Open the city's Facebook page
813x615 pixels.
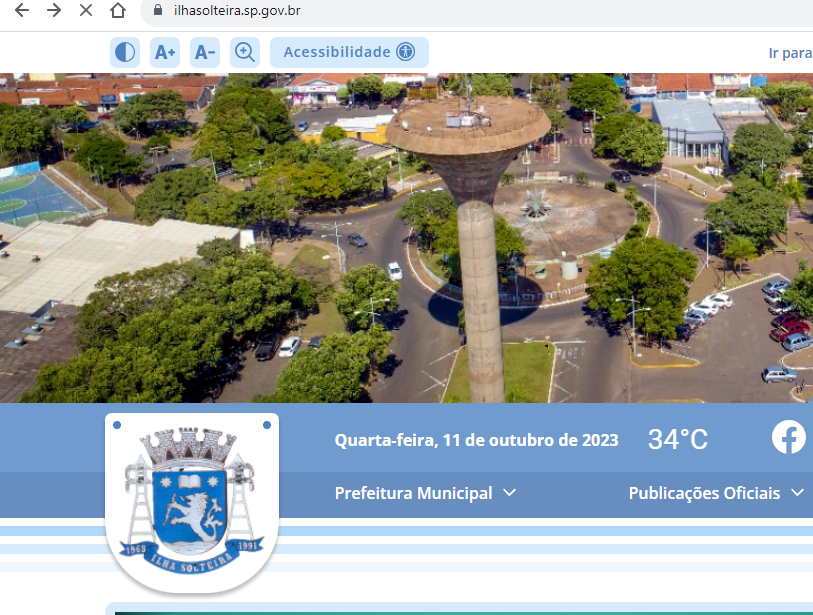tap(788, 438)
